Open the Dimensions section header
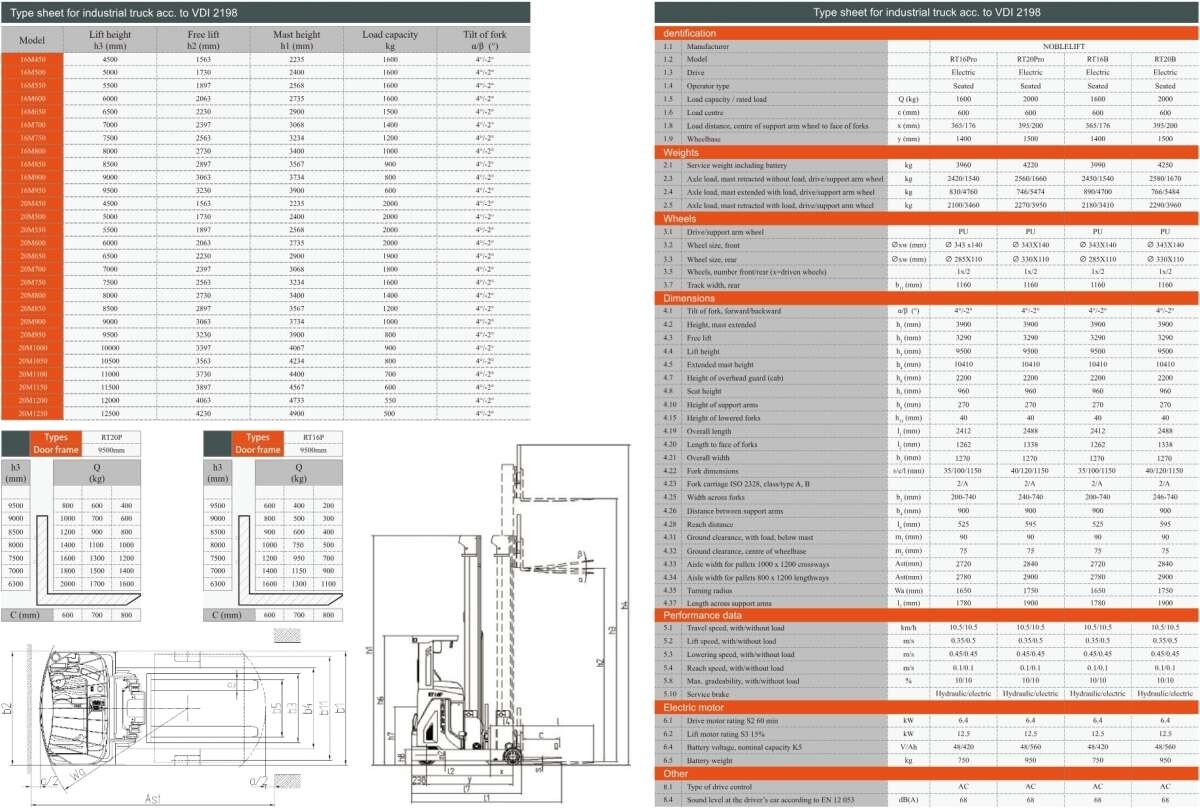Viewport: 1200px width, 810px height. [689, 297]
